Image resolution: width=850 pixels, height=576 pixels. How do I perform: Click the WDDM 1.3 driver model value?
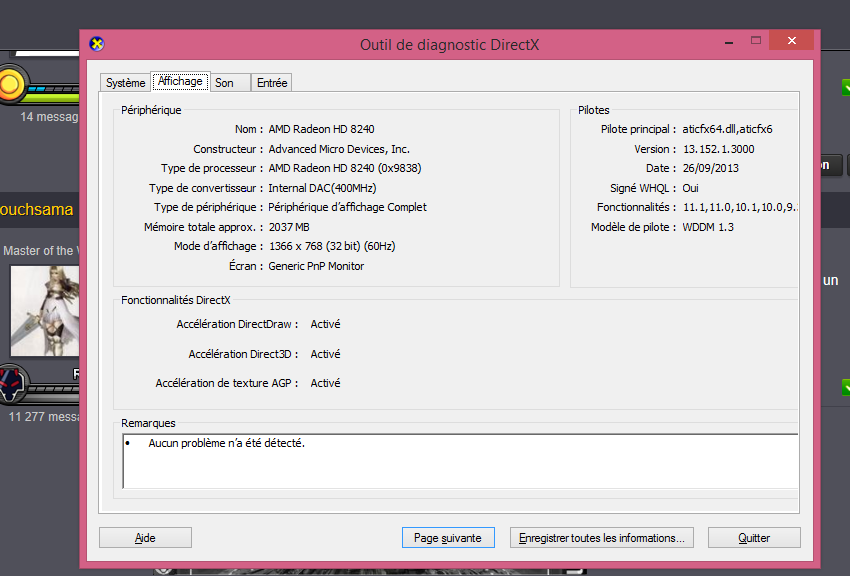[x=708, y=227]
